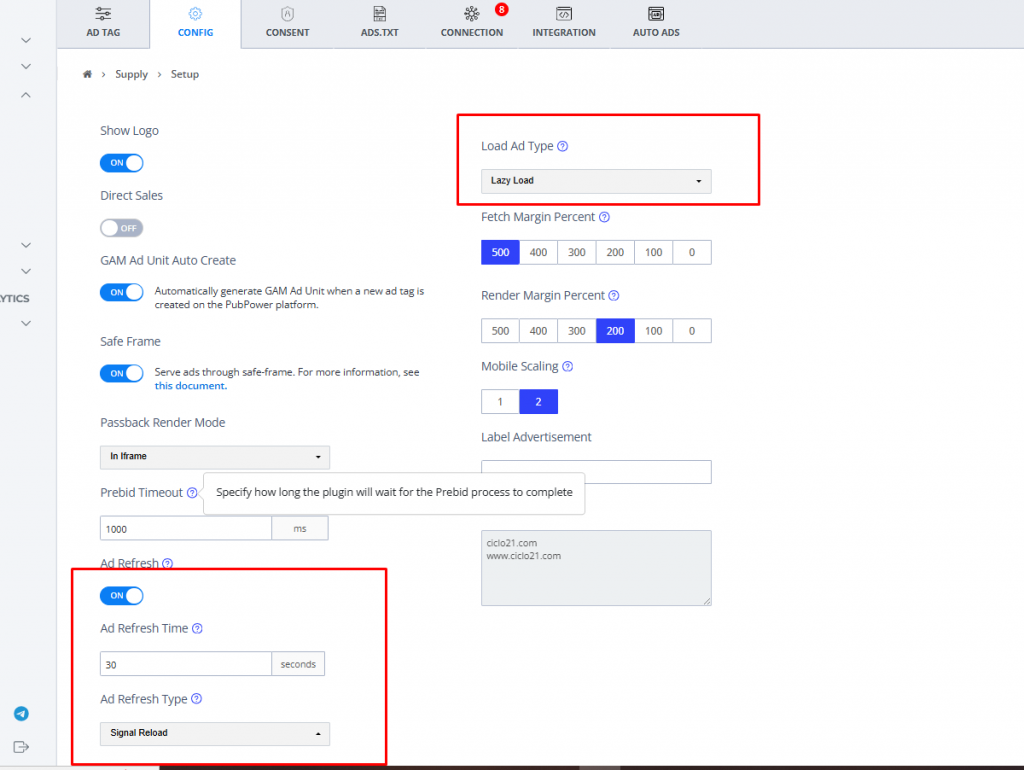The width and height of the screenshot is (1024, 770).
Task: Click help icon next to Load Ad Type
Action: click(562, 146)
